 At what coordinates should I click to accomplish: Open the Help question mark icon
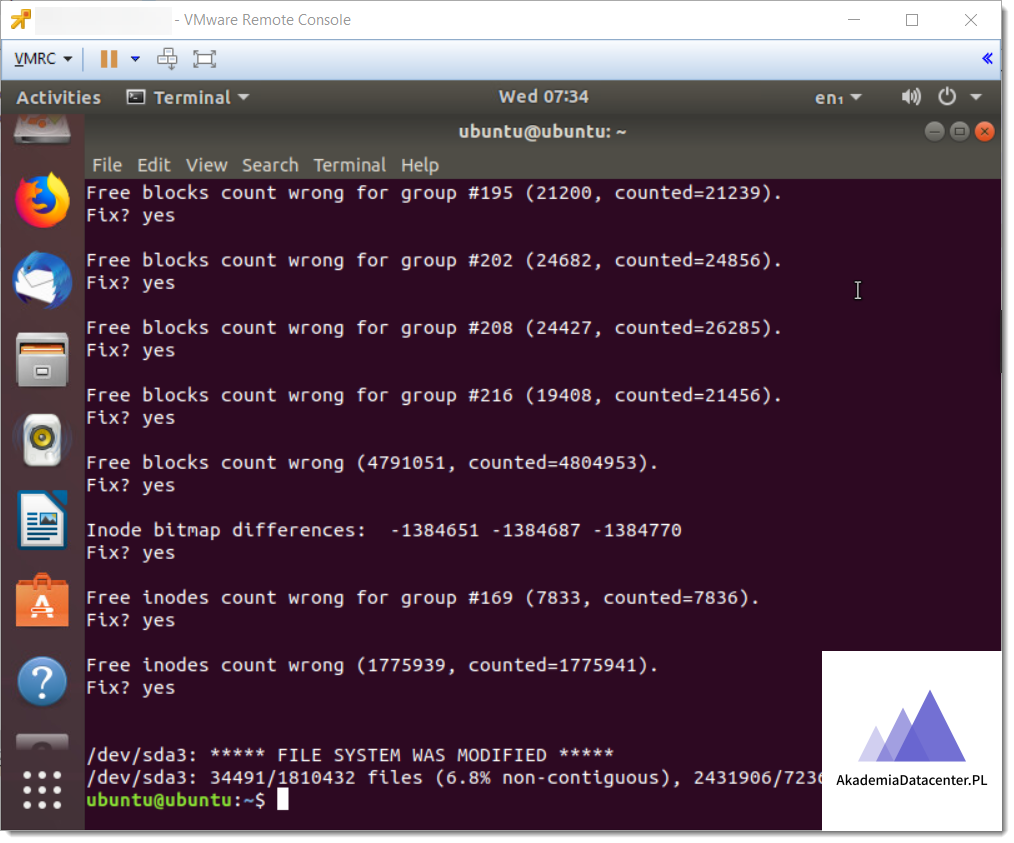click(x=42, y=682)
